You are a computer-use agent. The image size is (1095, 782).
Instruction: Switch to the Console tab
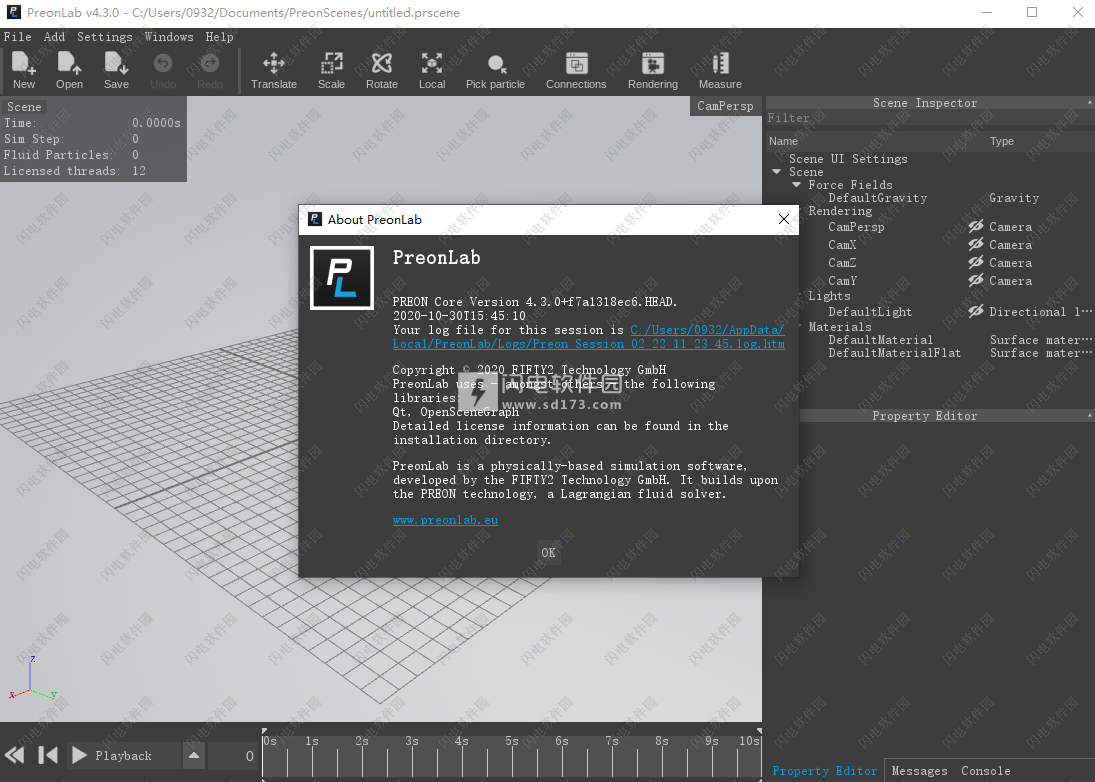coord(985,771)
